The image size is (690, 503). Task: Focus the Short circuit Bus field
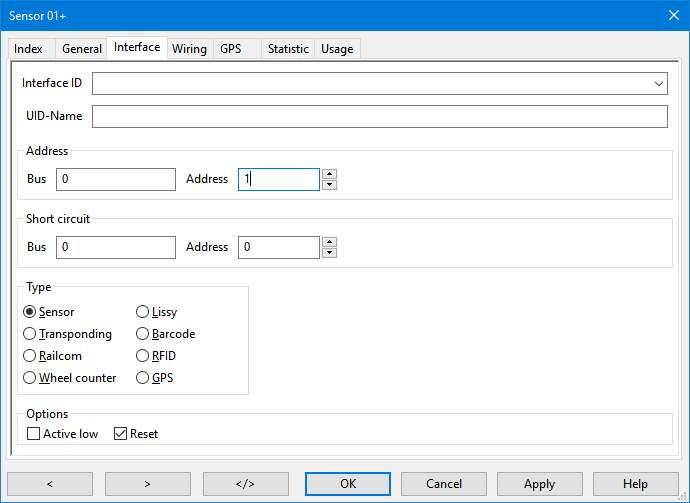click(116, 247)
